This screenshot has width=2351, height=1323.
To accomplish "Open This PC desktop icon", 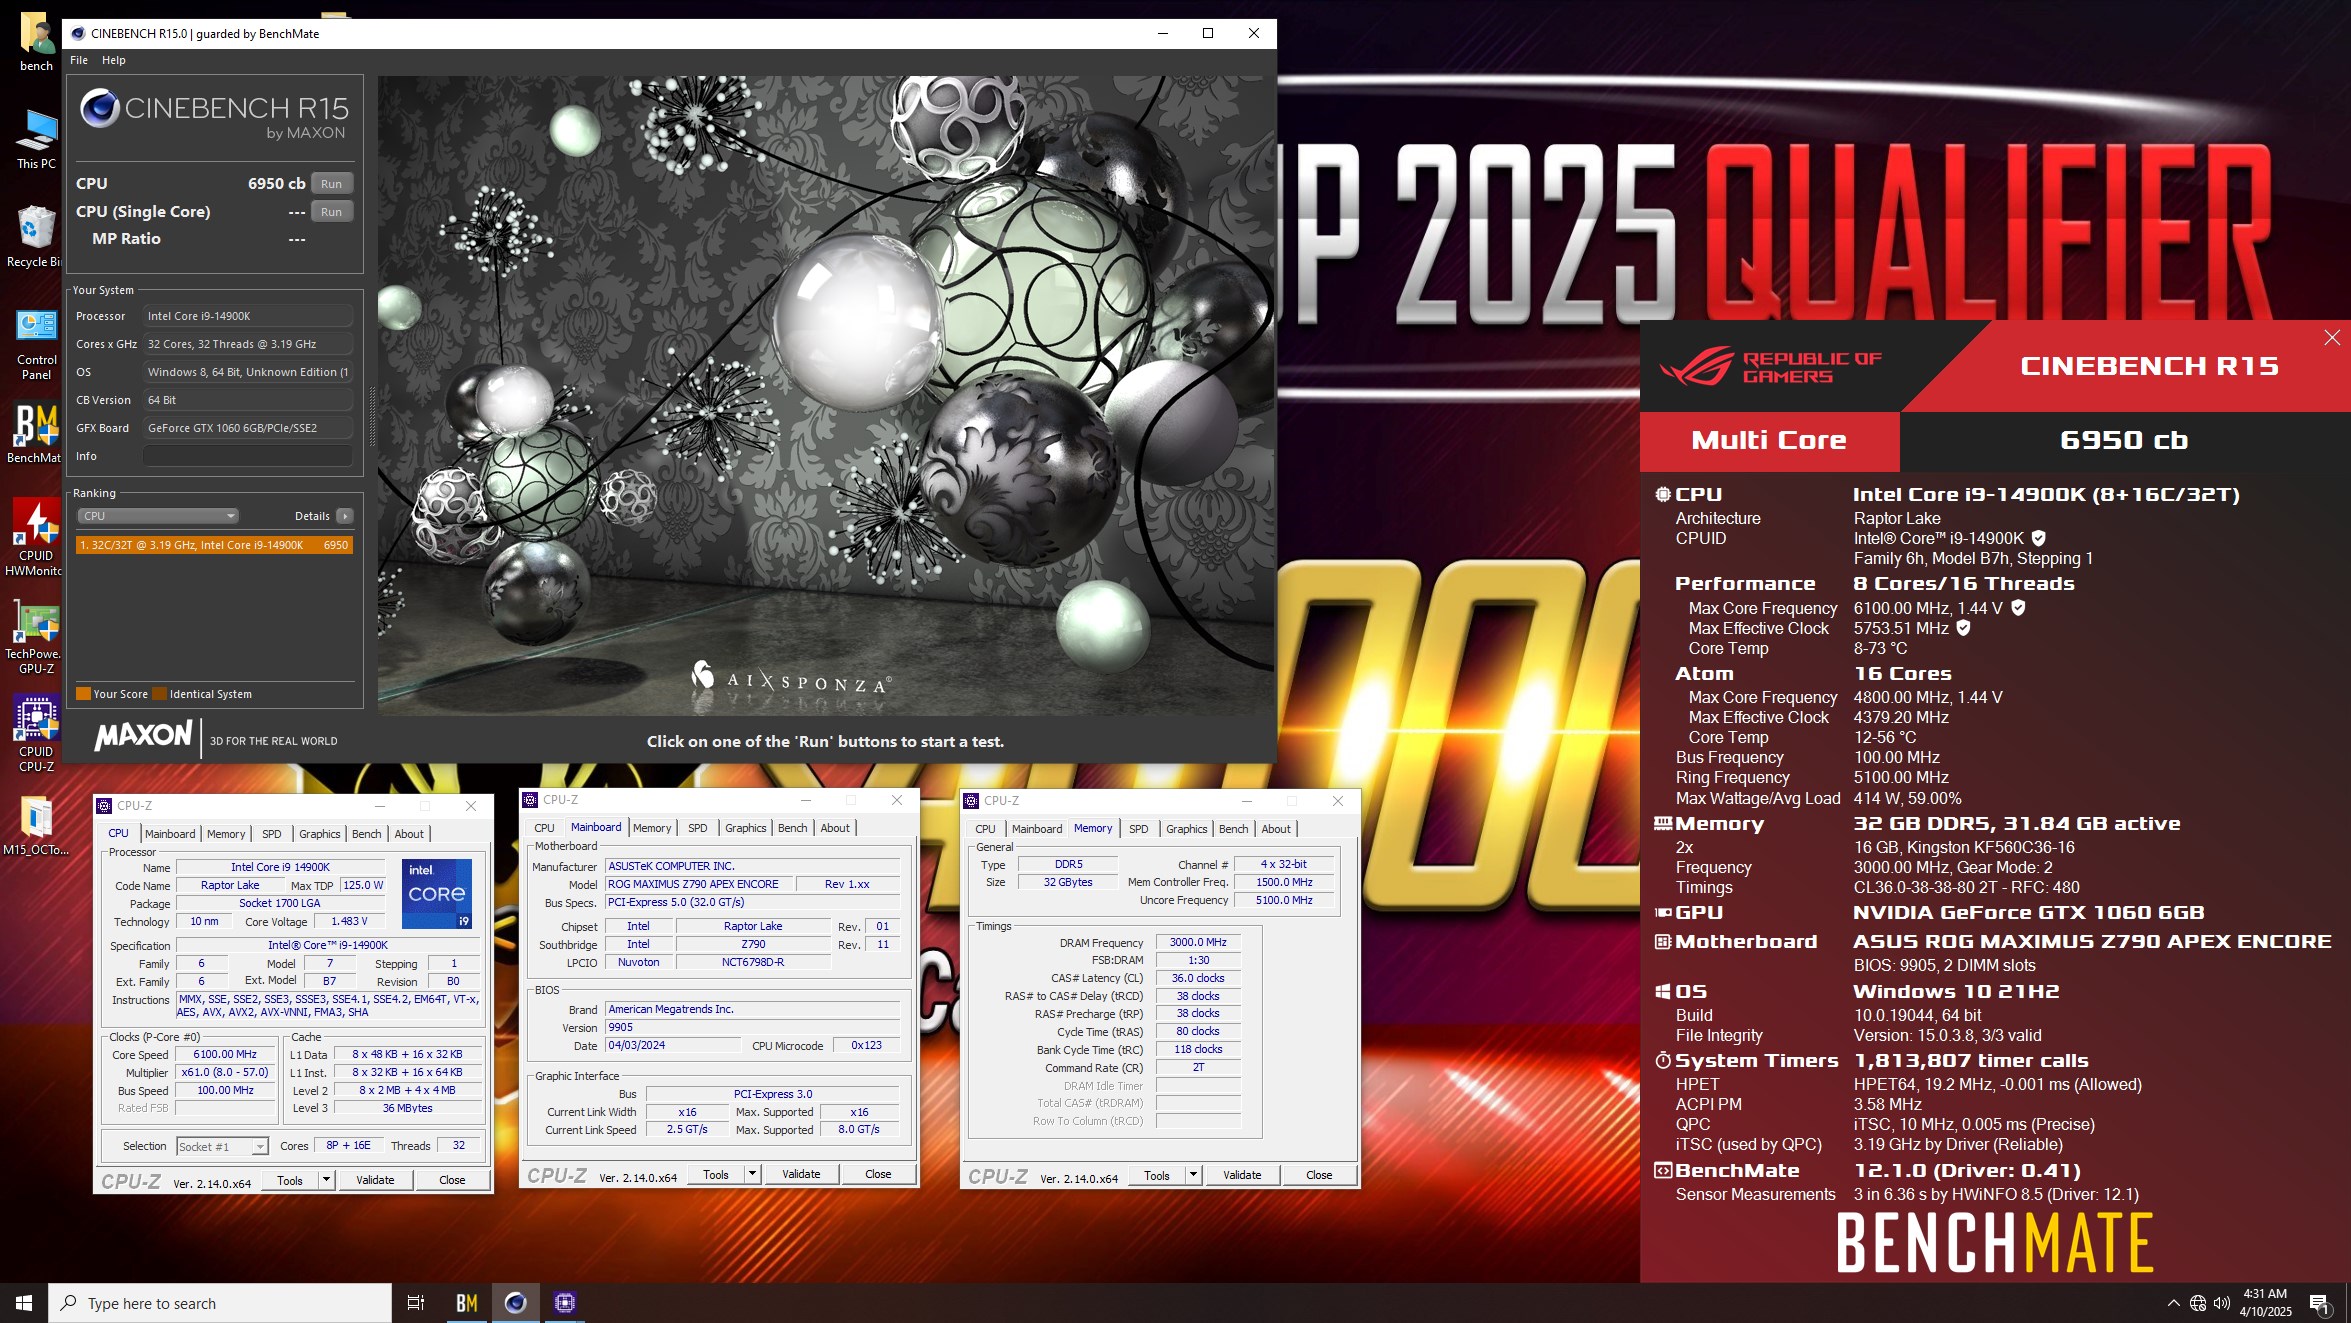I will tap(36, 138).
